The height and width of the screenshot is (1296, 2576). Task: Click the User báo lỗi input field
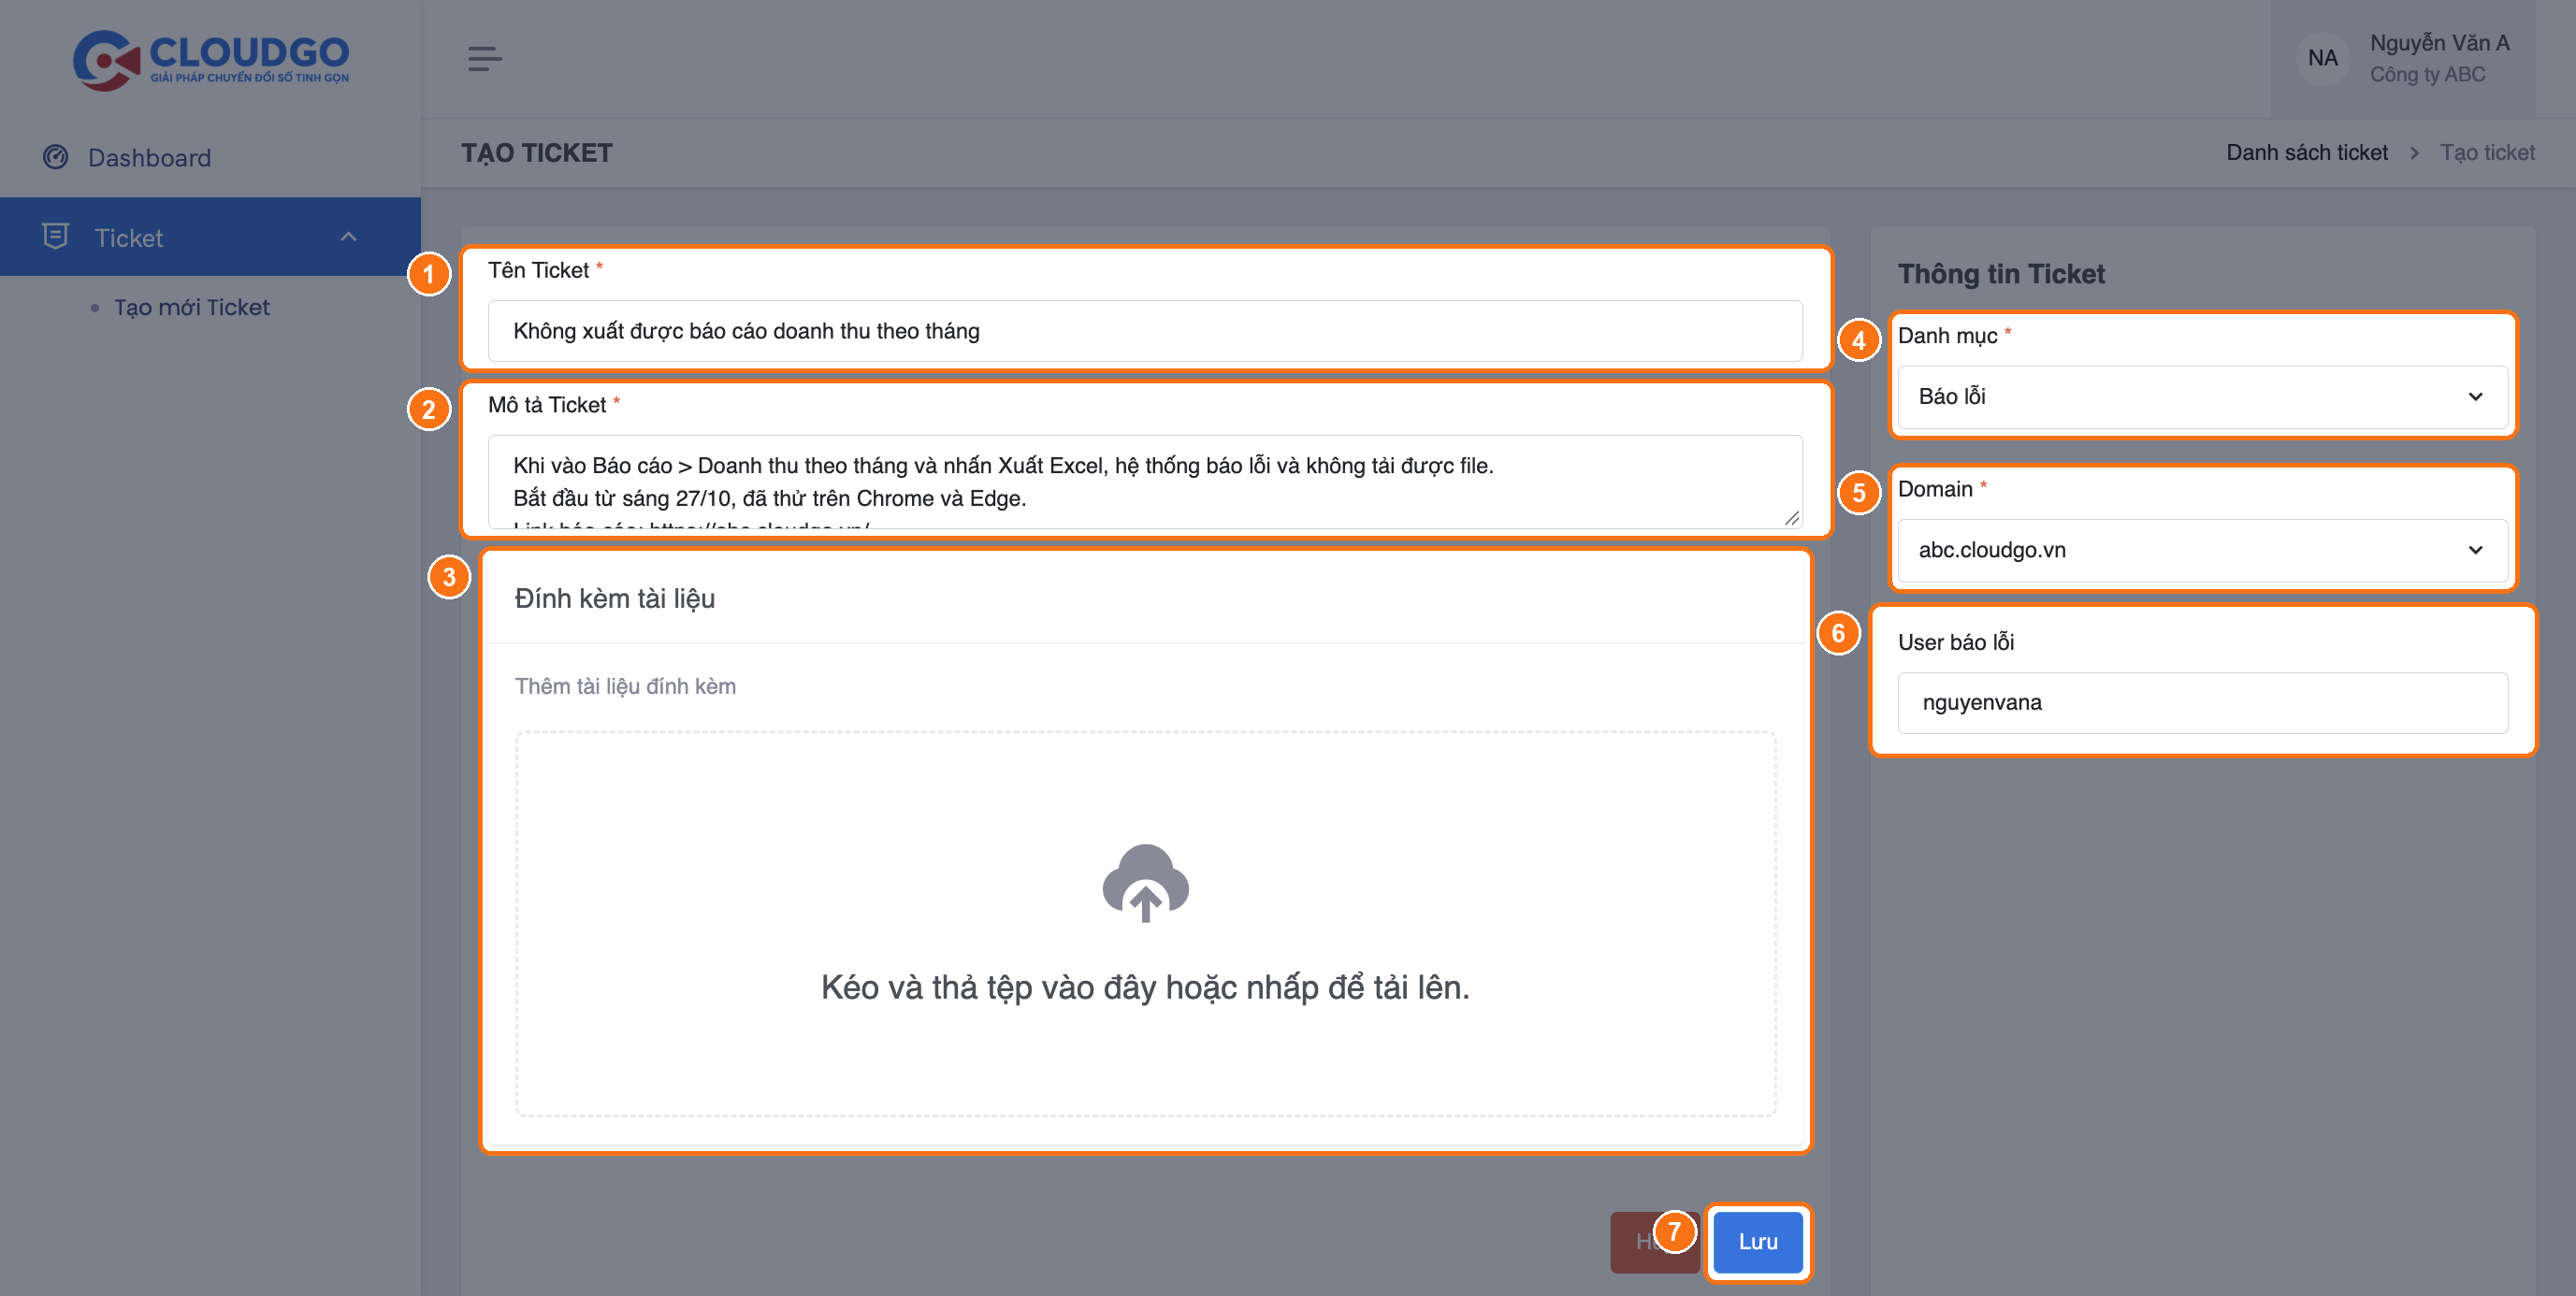tap(2202, 703)
